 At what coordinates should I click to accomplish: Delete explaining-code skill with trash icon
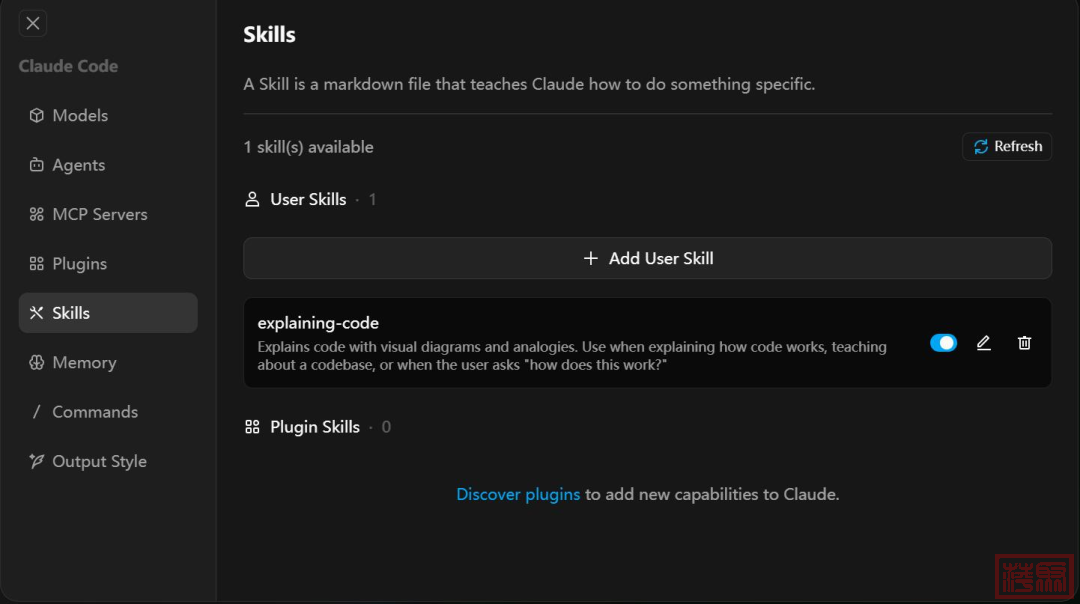[x=1024, y=343]
